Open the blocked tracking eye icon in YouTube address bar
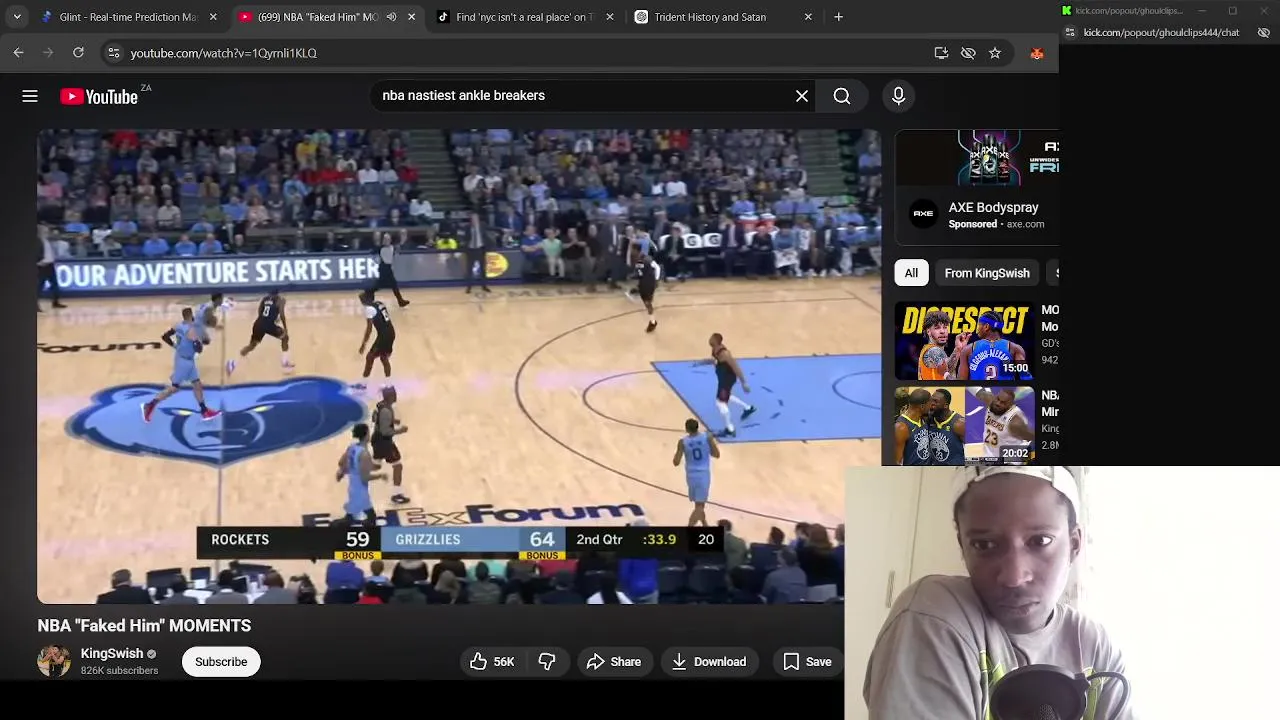Screen dimensions: 1280x720 pos(968,53)
